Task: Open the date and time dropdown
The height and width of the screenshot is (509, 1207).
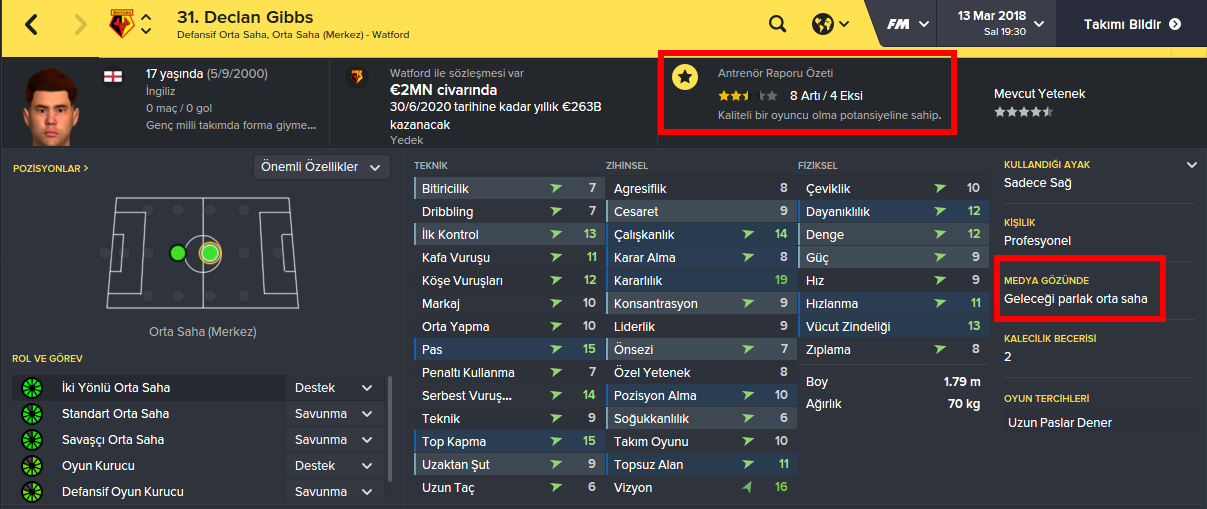Action: (1001, 24)
